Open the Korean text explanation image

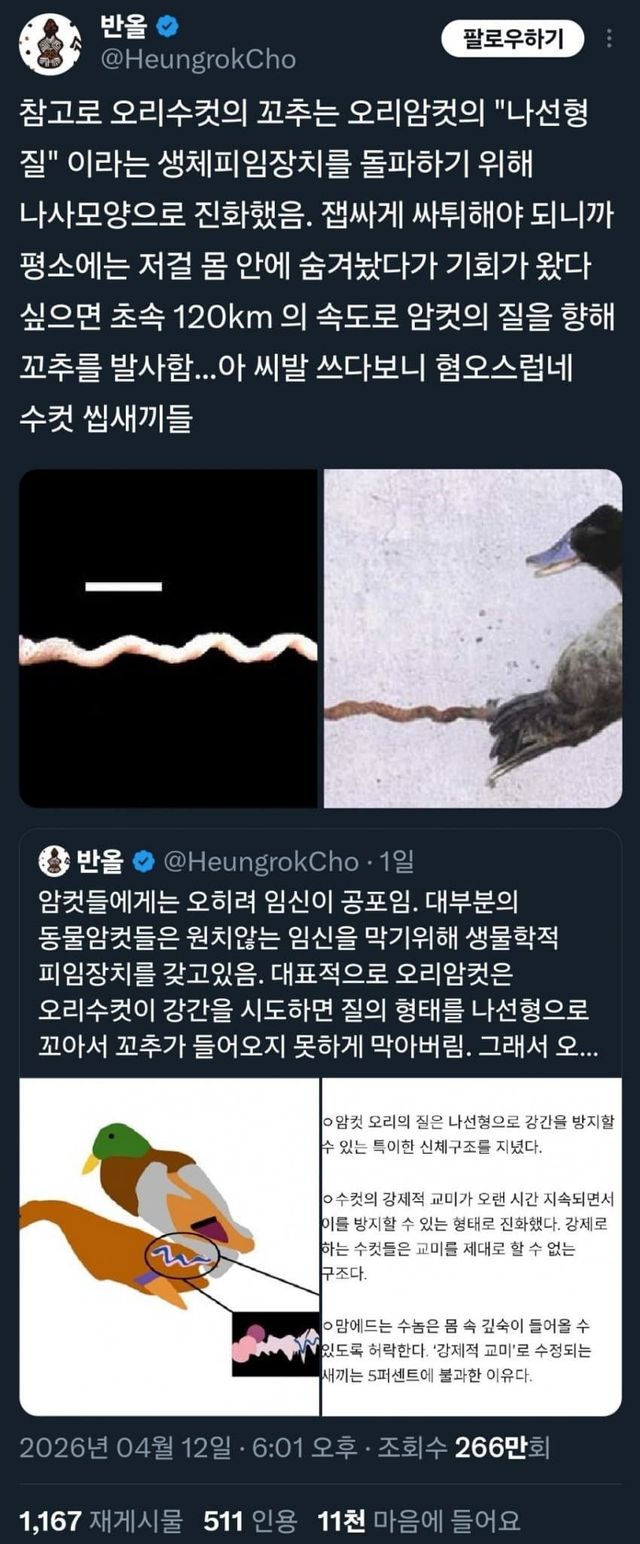[472, 1247]
